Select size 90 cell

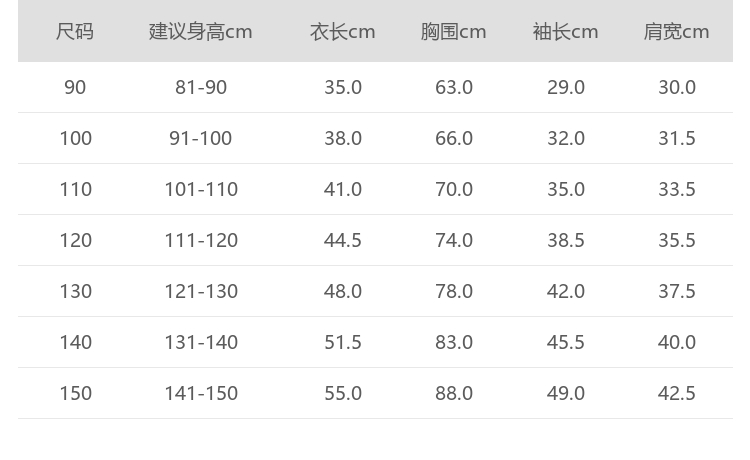(x=75, y=88)
